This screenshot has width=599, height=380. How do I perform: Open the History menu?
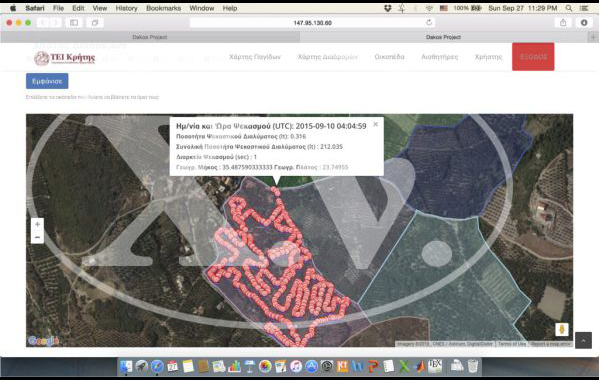[126, 8]
